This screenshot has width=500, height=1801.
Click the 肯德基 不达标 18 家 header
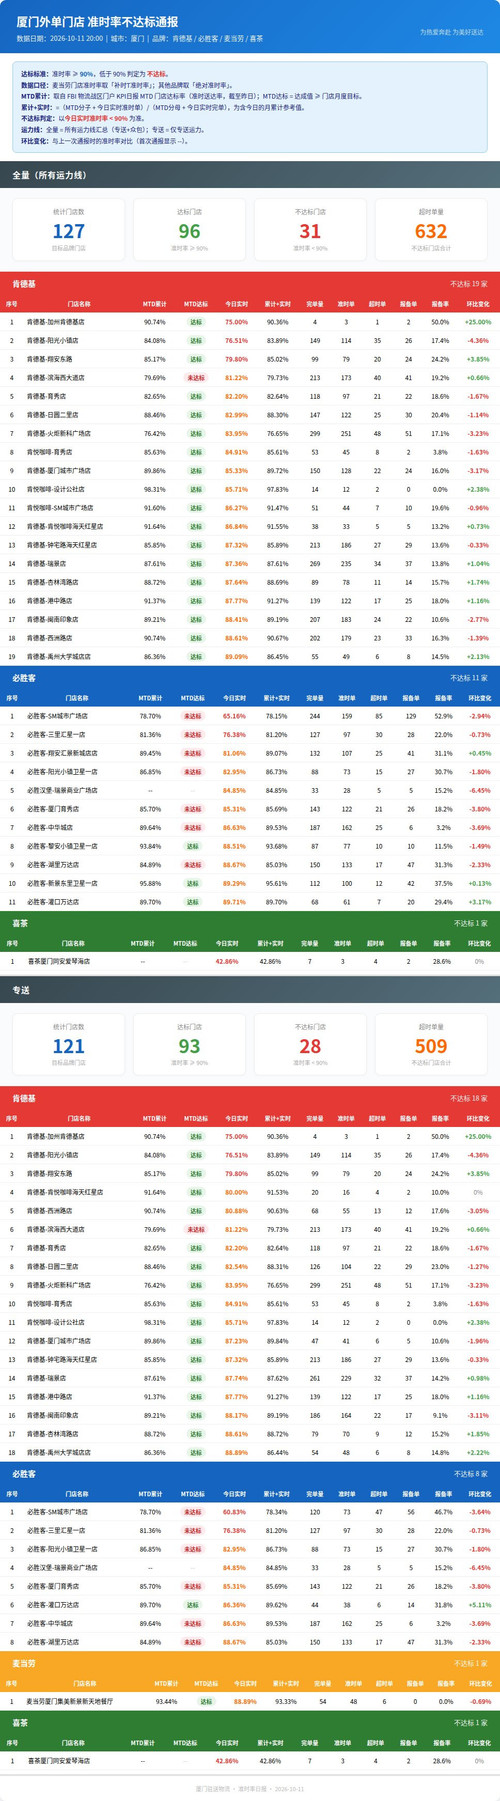(250, 1099)
